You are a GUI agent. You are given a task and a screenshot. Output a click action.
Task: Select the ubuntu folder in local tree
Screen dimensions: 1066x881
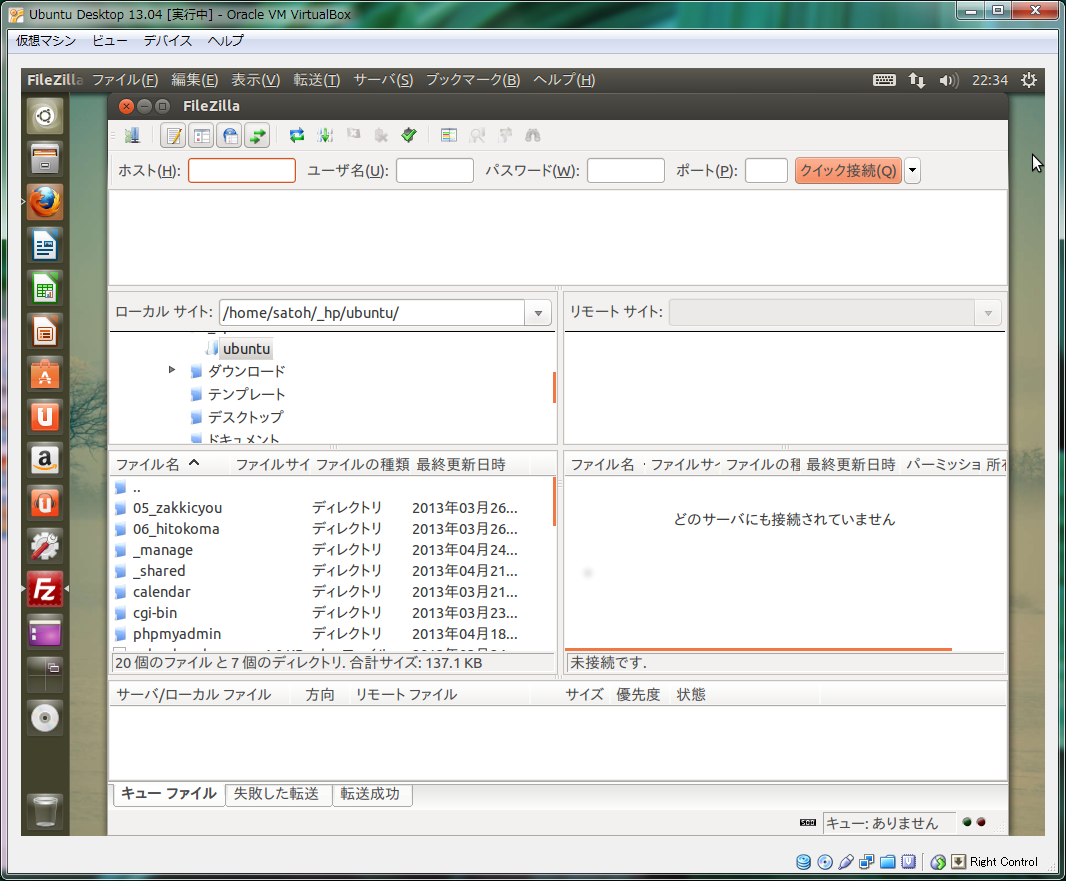[246, 349]
